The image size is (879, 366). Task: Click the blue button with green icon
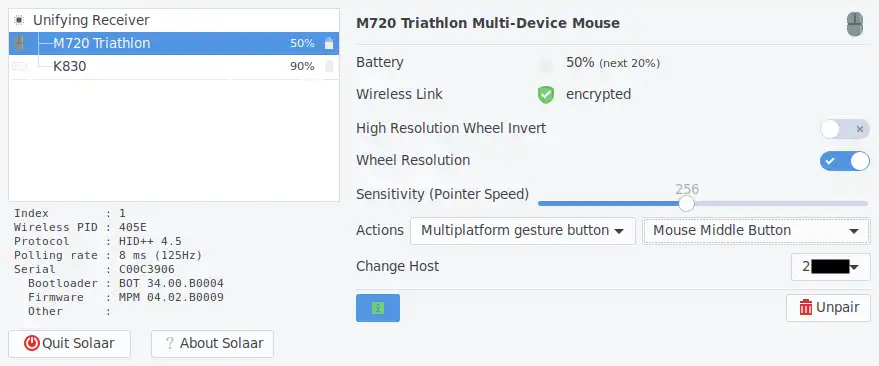click(378, 308)
